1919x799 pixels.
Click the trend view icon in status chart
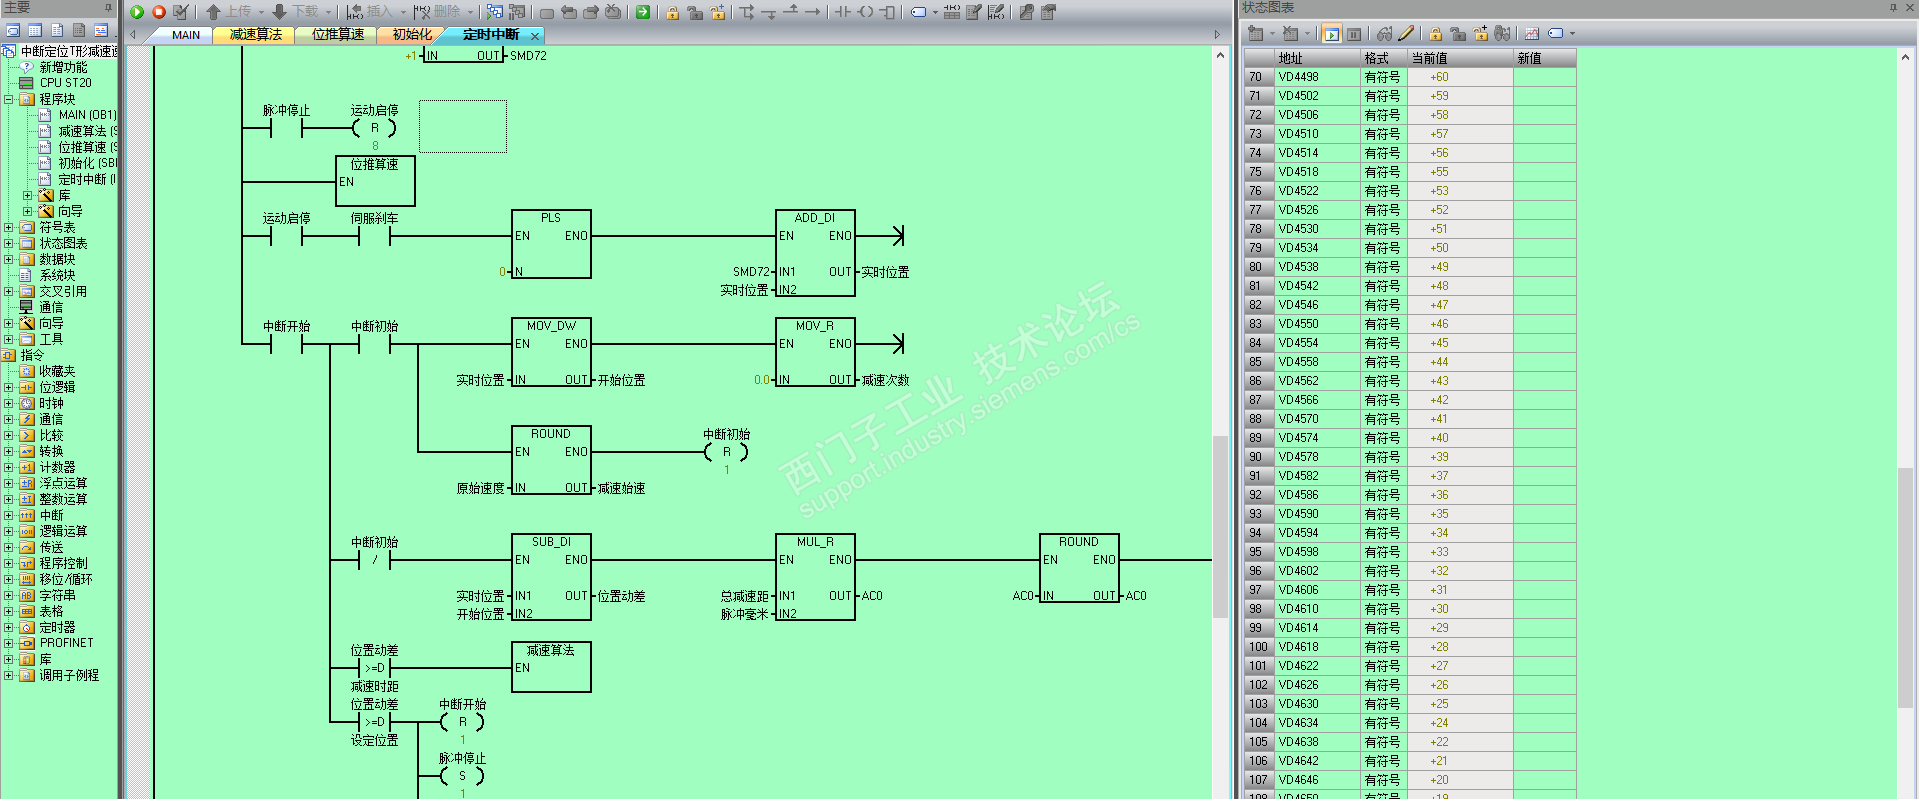tap(1532, 34)
